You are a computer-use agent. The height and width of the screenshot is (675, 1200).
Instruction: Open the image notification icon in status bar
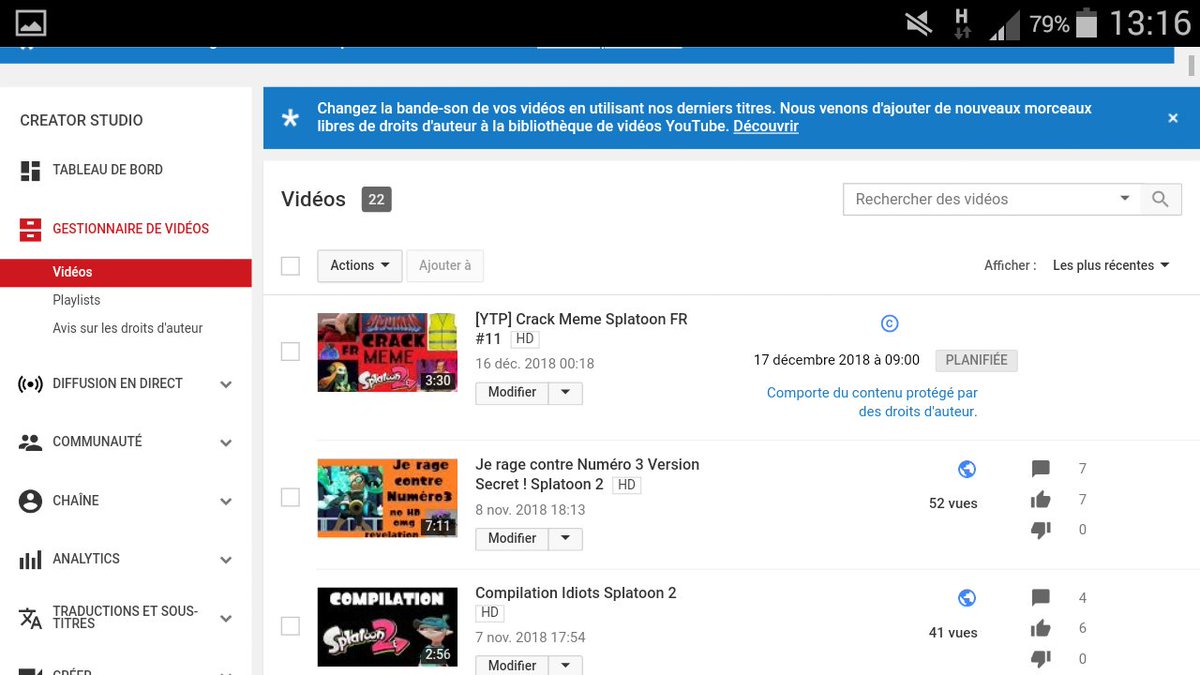(x=31, y=23)
